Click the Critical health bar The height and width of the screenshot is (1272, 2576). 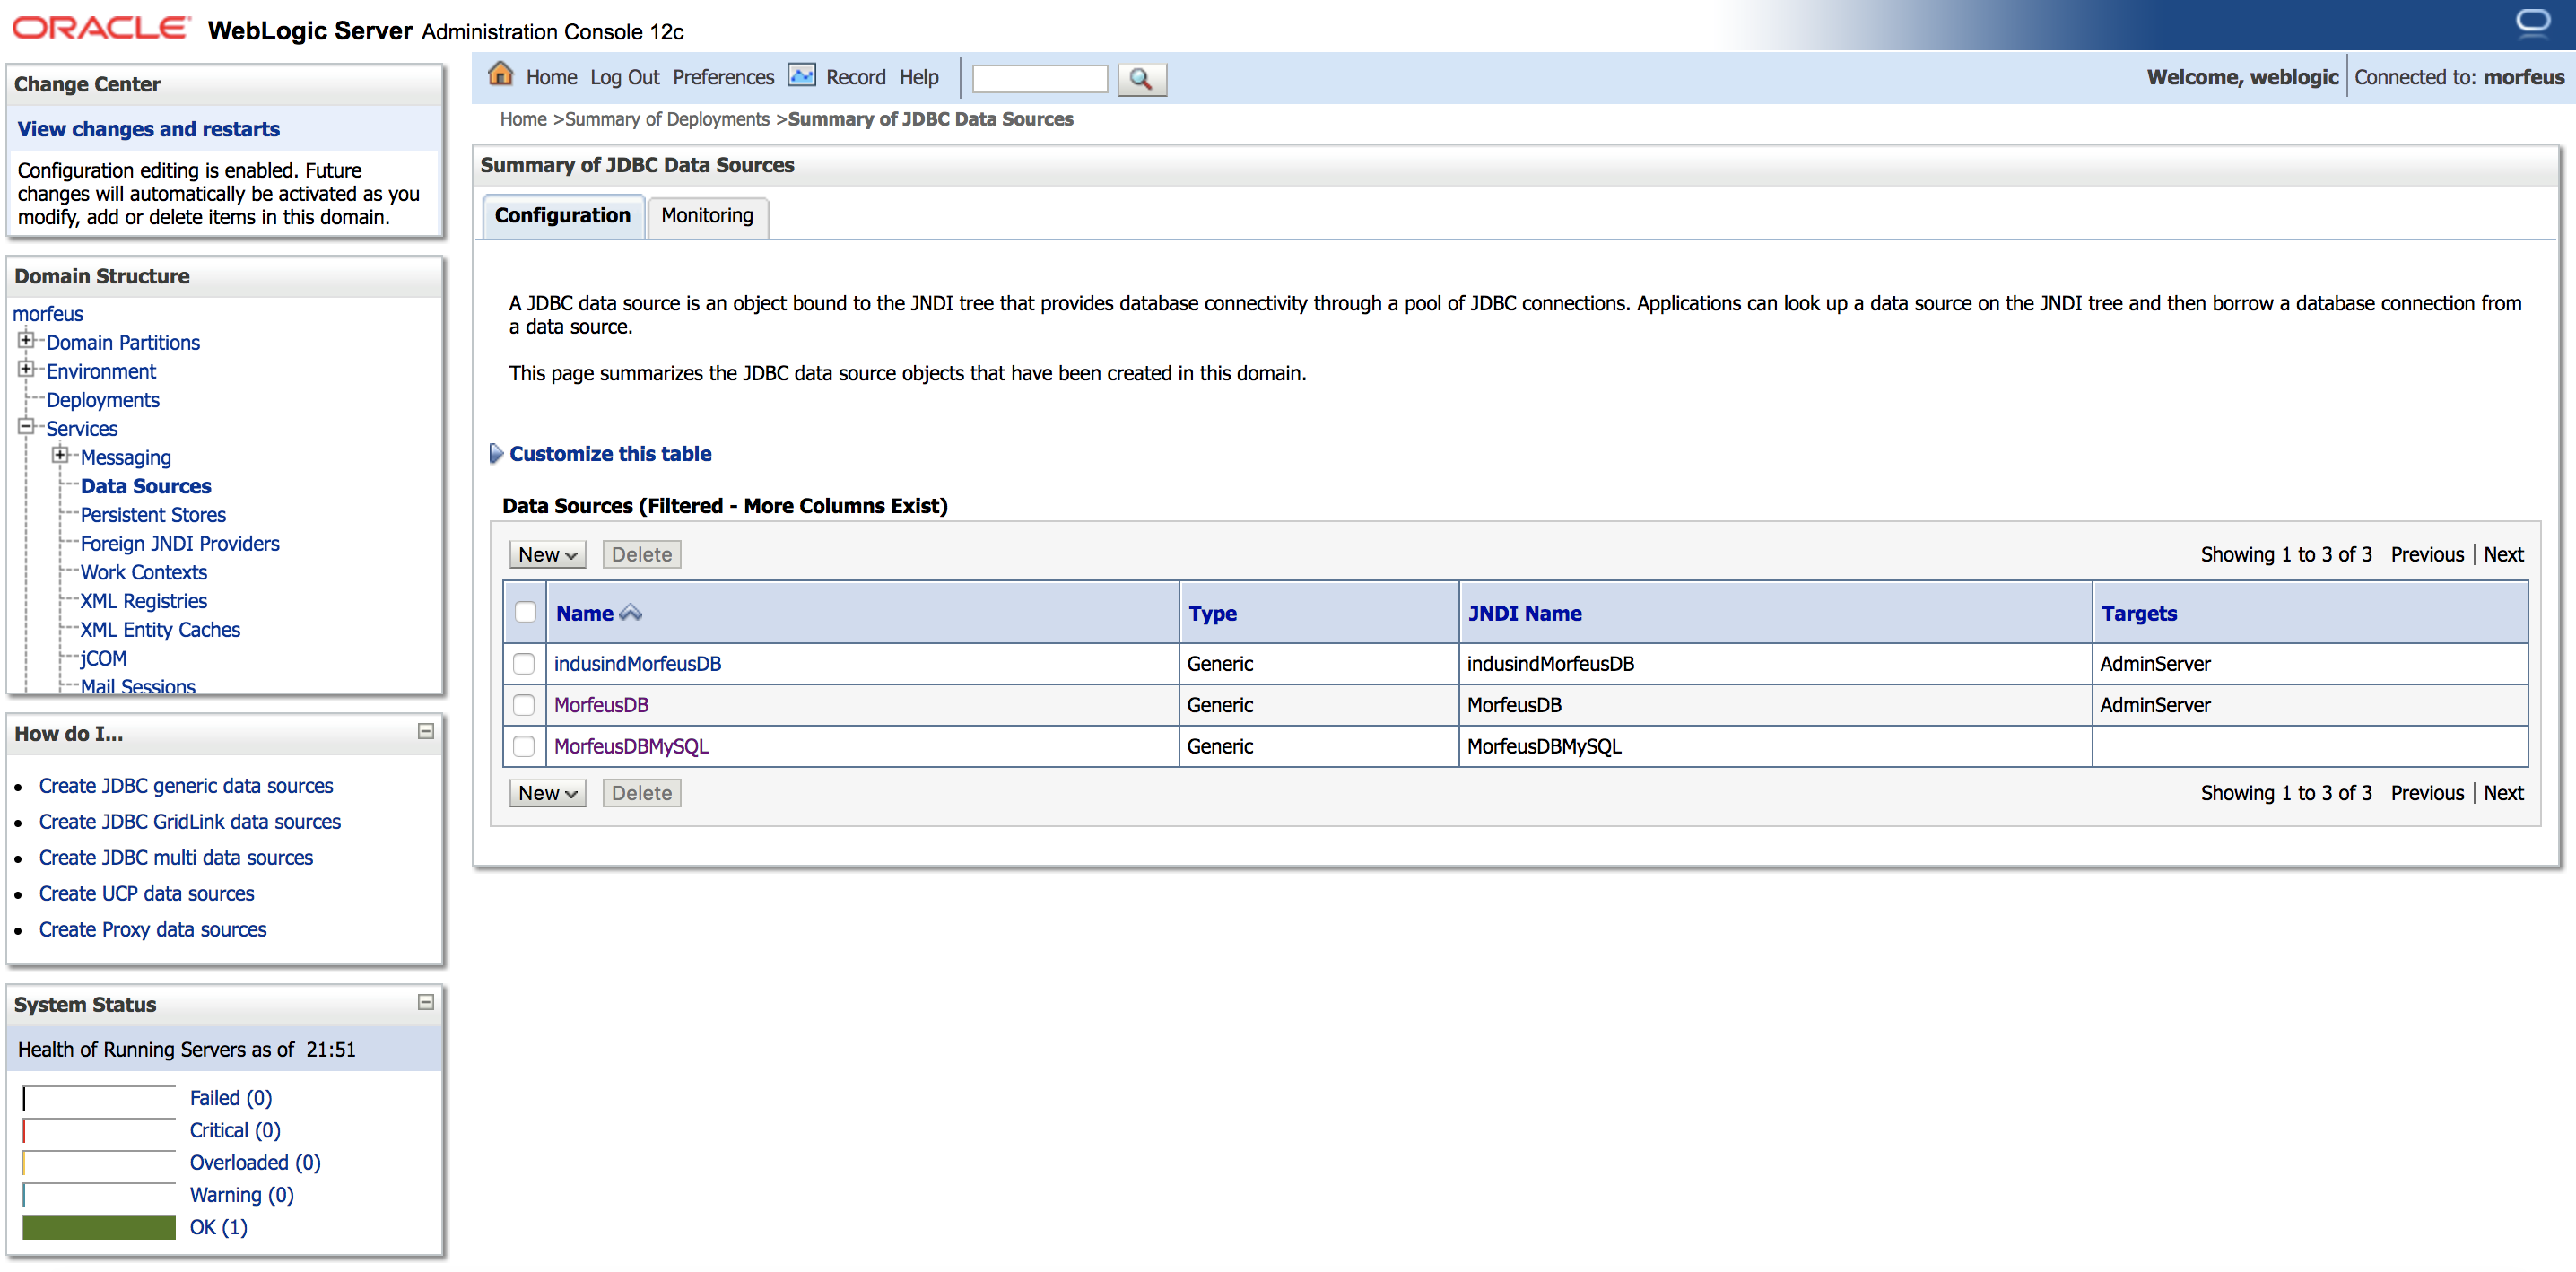coord(98,1130)
